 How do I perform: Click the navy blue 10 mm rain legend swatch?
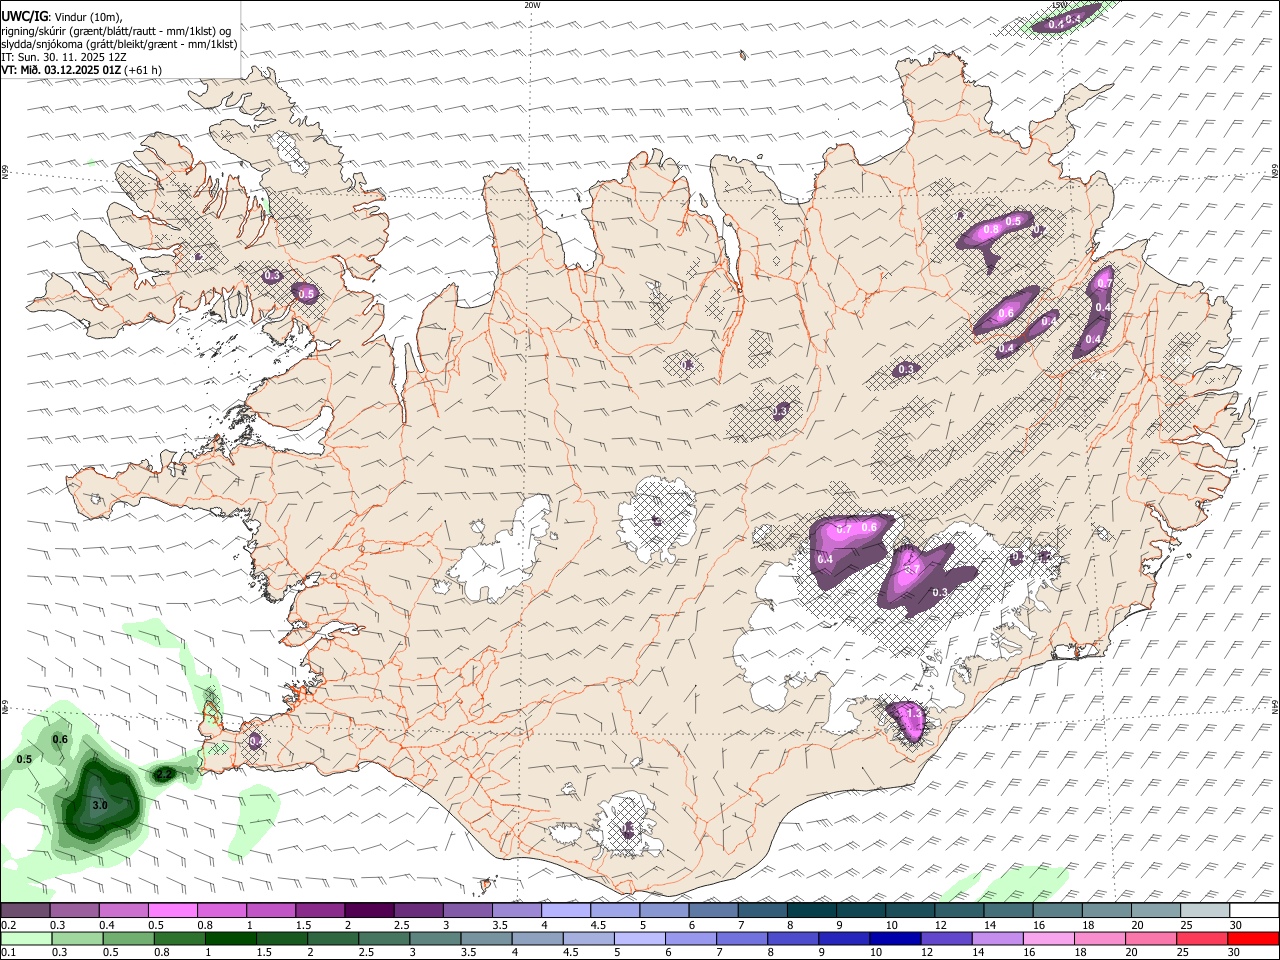point(895,938)
